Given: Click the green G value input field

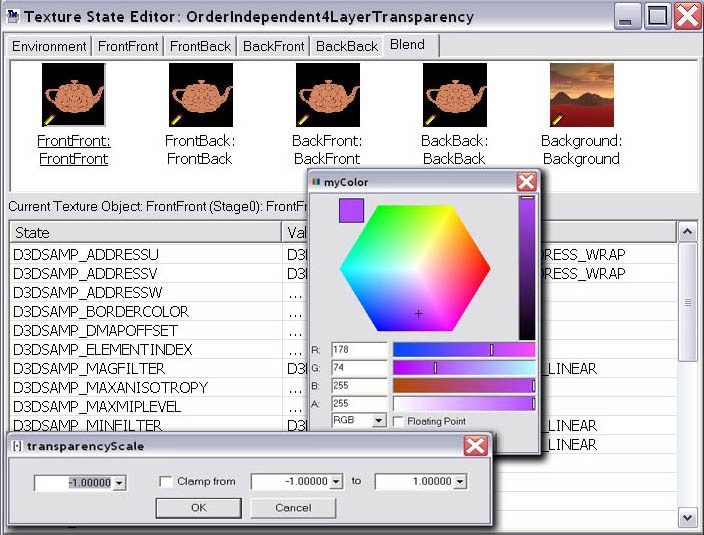Looking at the screenshot, I should pyautogui.click(x=358, y=368).
